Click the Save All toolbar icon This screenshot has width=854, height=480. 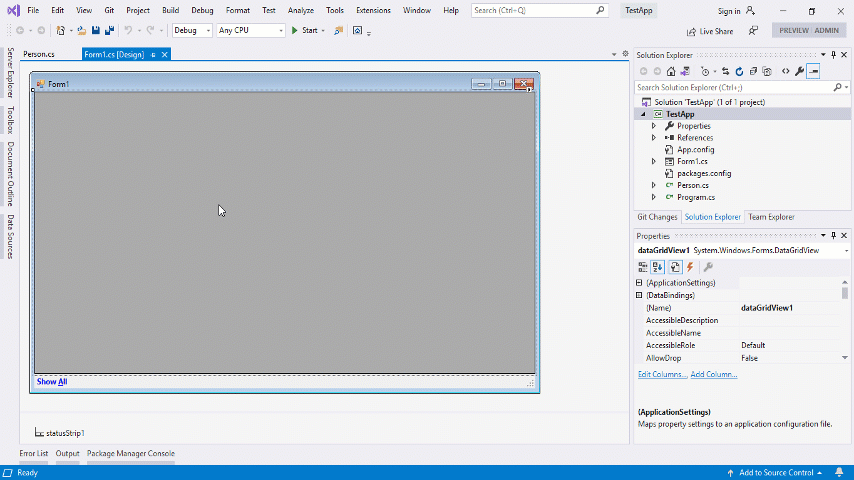click(x=109, y=31)
